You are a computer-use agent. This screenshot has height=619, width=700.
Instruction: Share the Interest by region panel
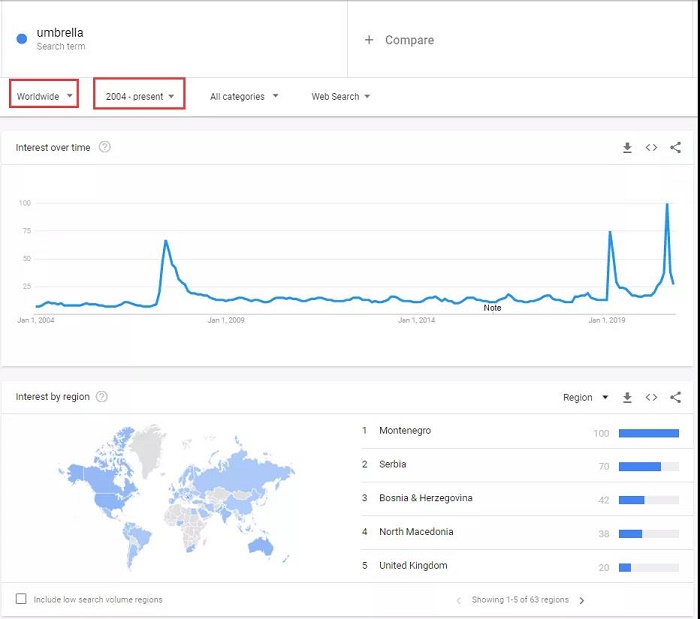676,398
